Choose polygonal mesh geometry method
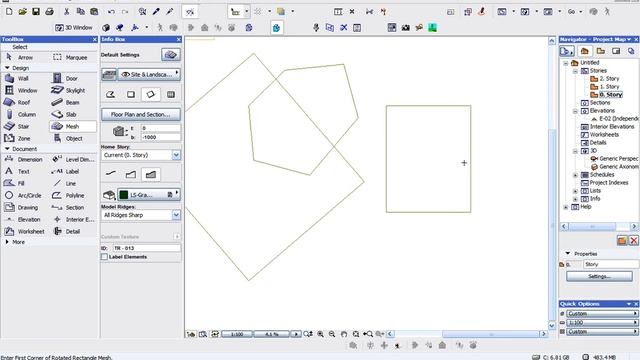This screenshot has height=360, width=640. 111,94
